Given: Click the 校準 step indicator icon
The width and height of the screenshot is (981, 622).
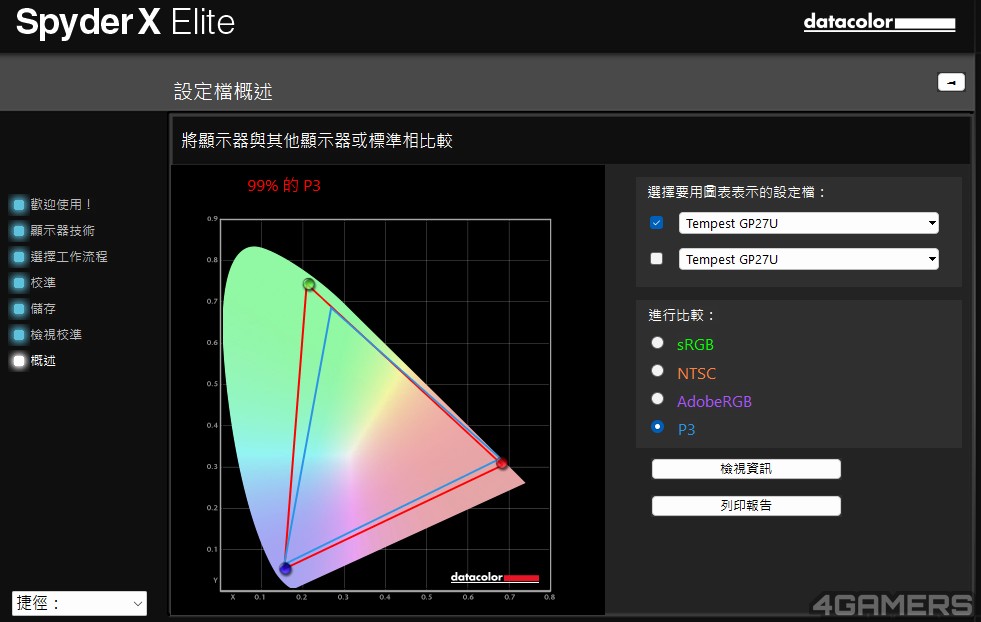Looking at the screenshot, I should point(18,283).
